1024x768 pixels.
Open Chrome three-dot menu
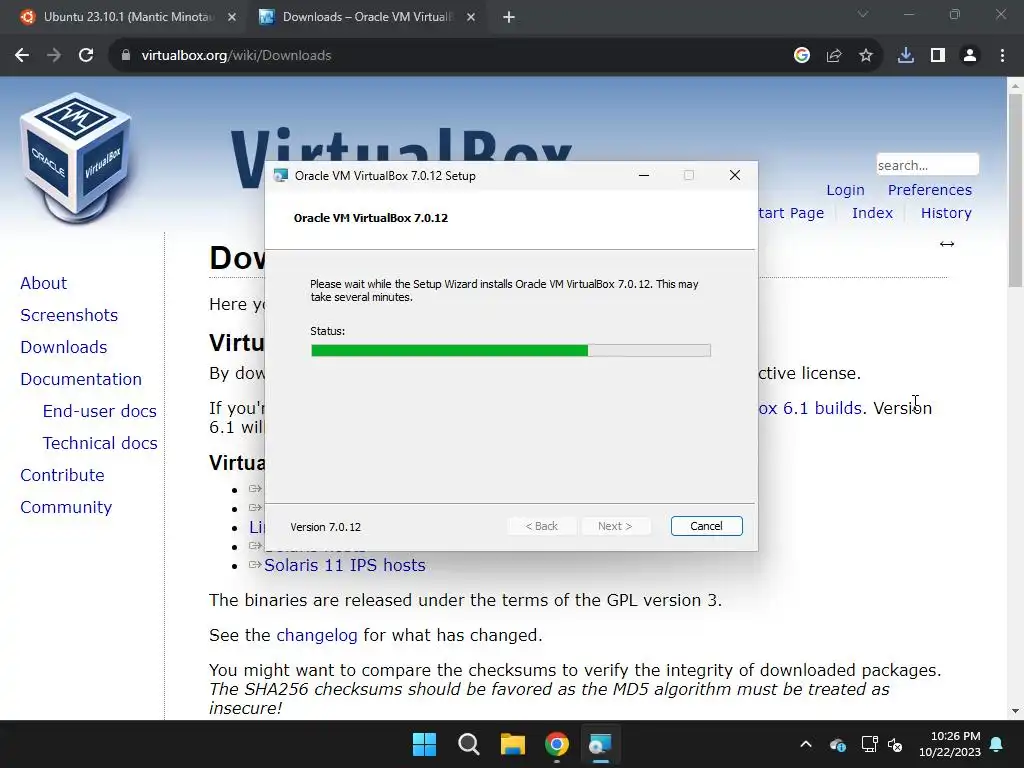click(1002, 56)
